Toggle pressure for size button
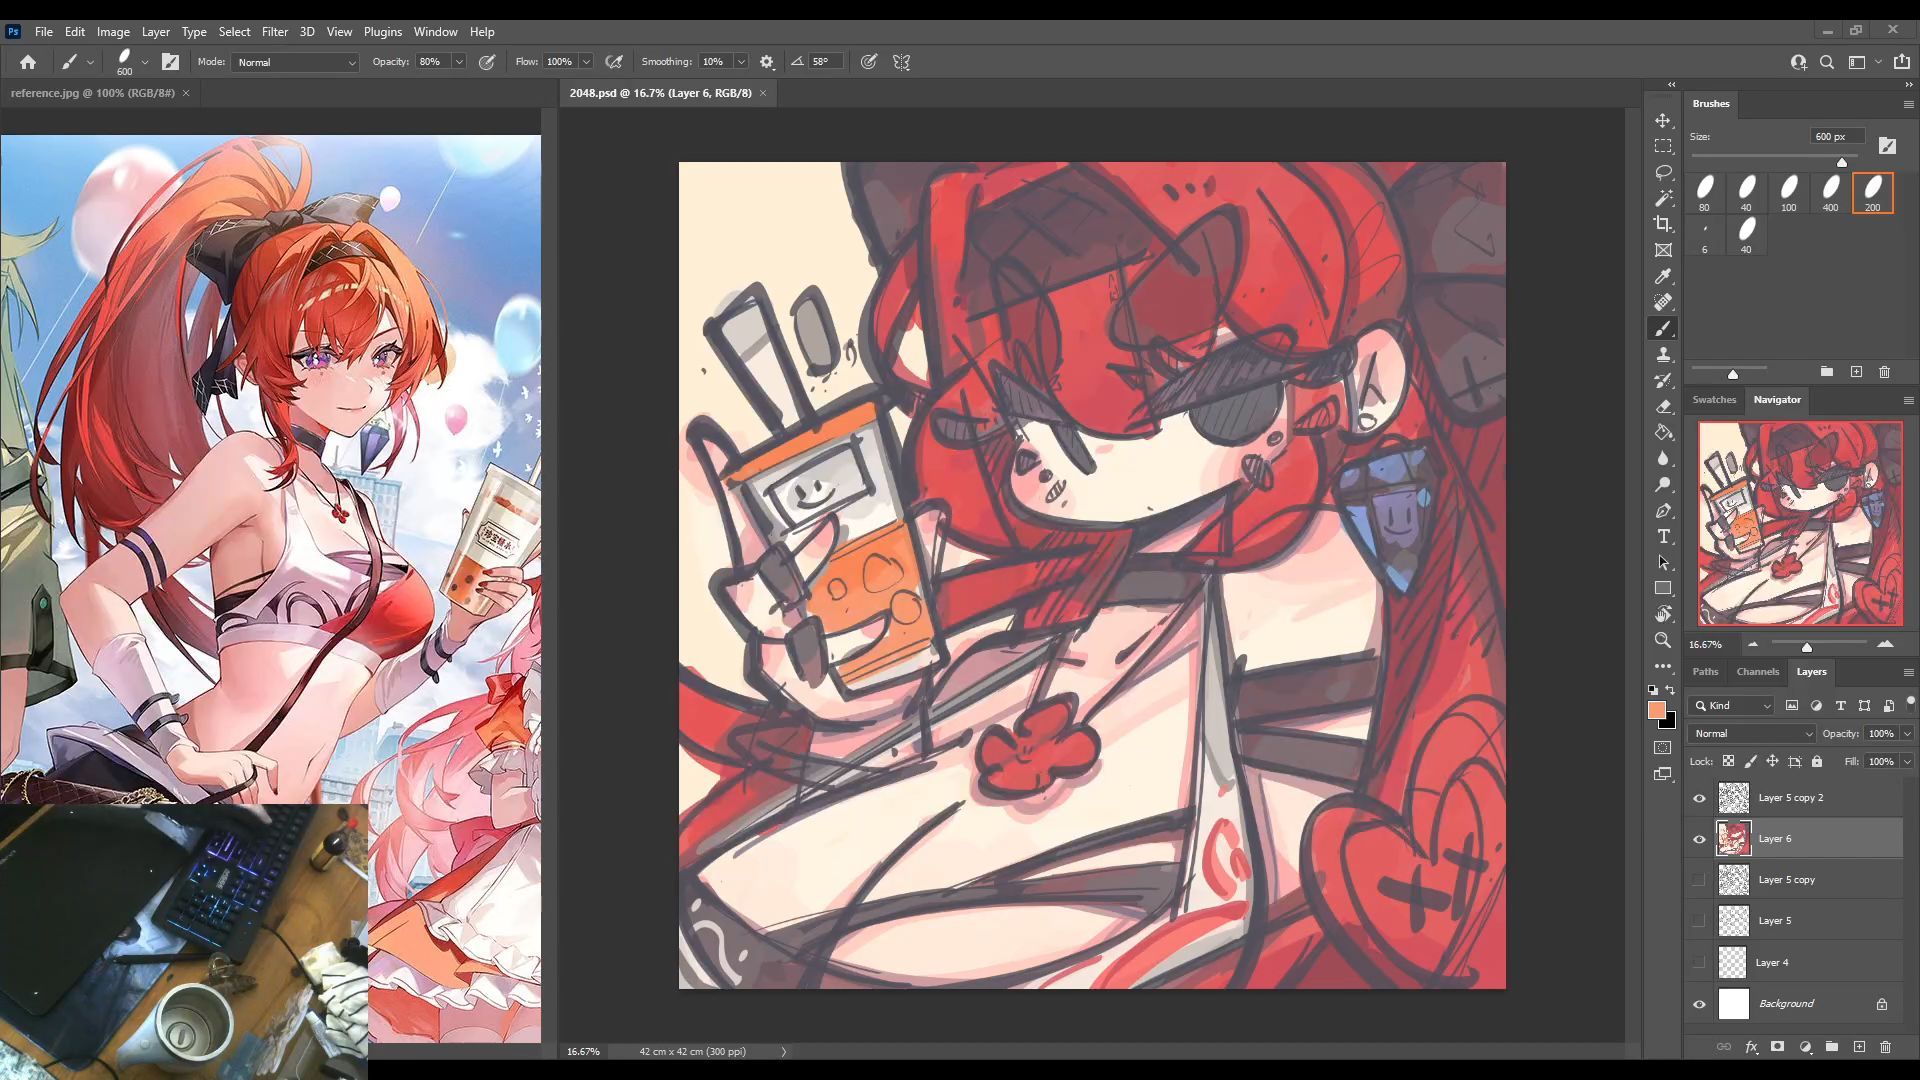1920x1080 pixels. (869, 62)
